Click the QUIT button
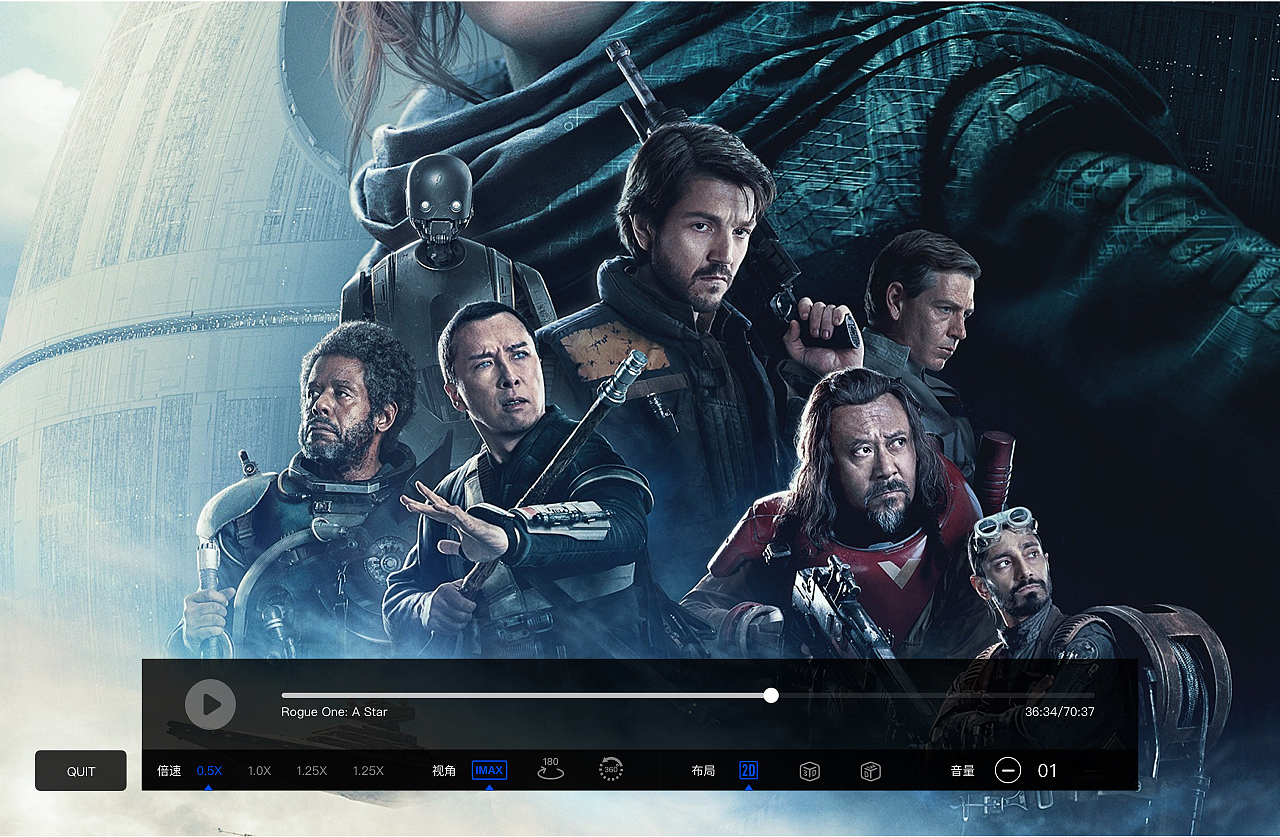The image size is (1280, 837). pyautogui.click(x=81, y=771)
